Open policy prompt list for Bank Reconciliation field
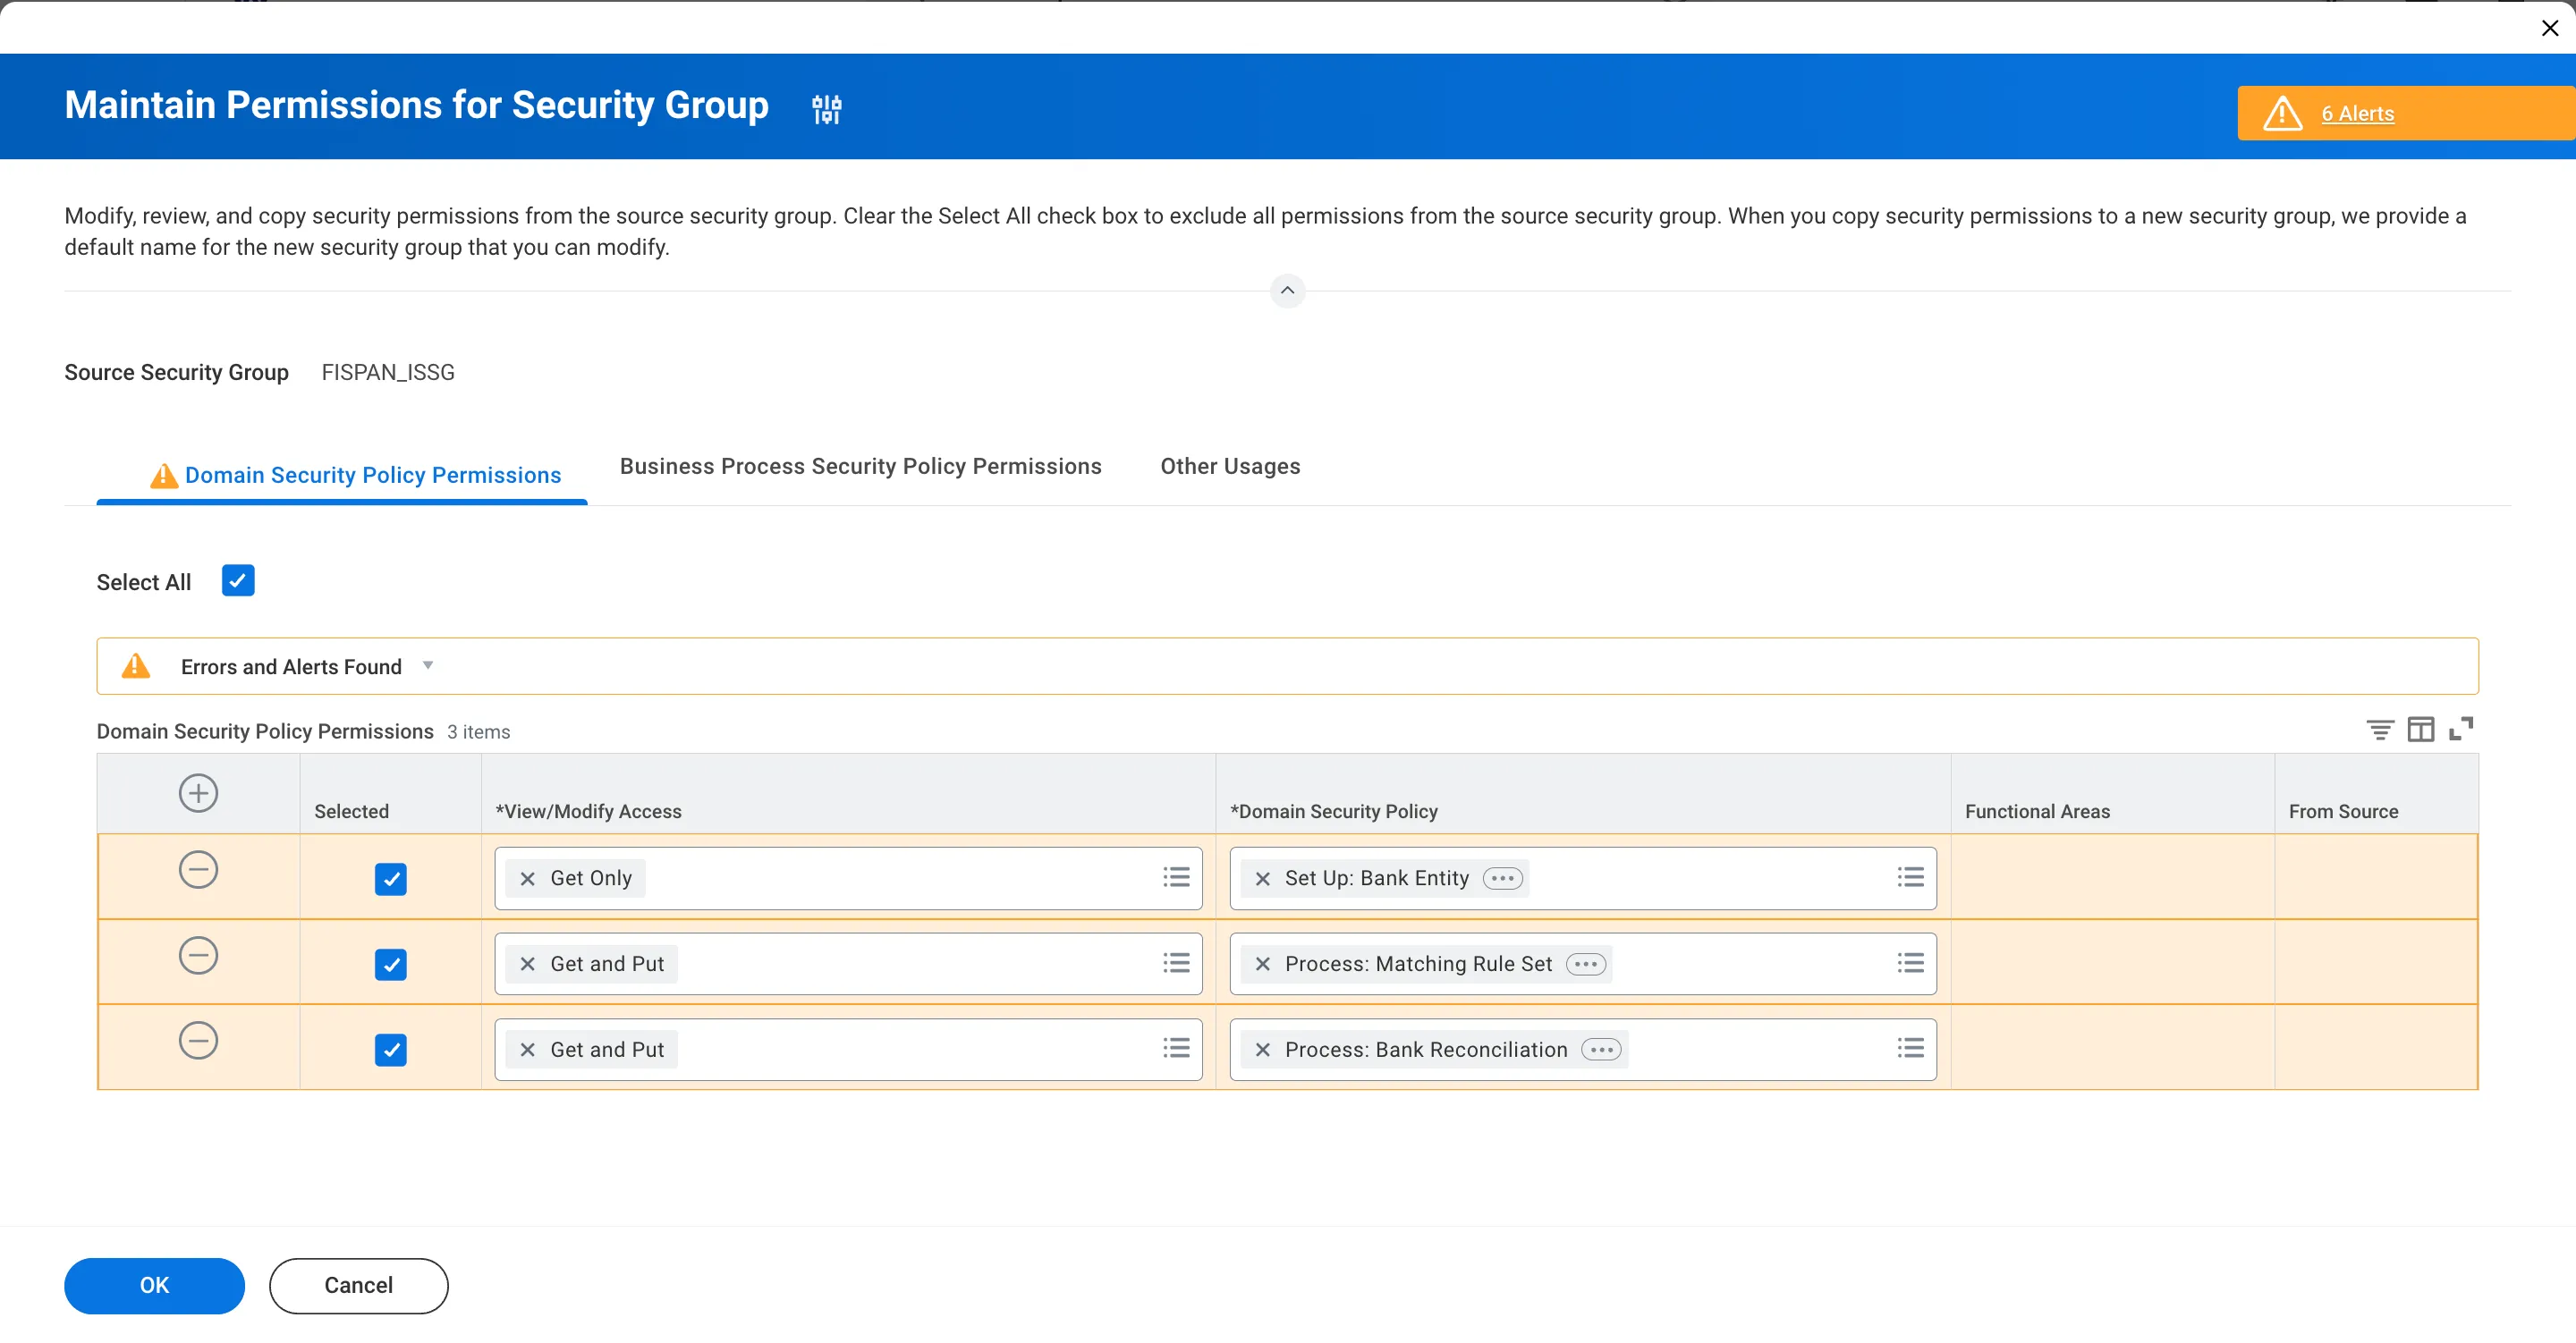Image resolution: width=2576 pixels, height=1343 pixels. pyautogui.click(x=1910, y=1048)
